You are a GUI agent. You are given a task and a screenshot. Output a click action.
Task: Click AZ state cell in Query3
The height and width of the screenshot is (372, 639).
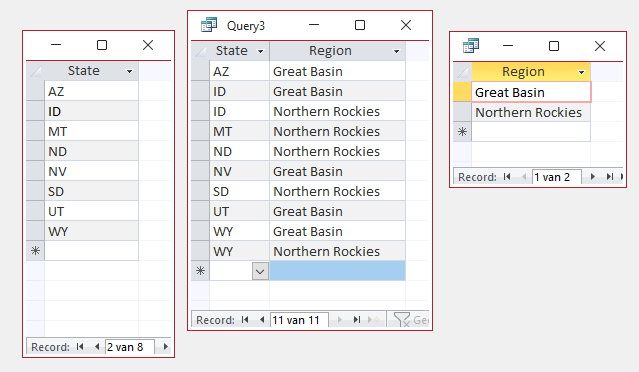click(x=239, y=71)
